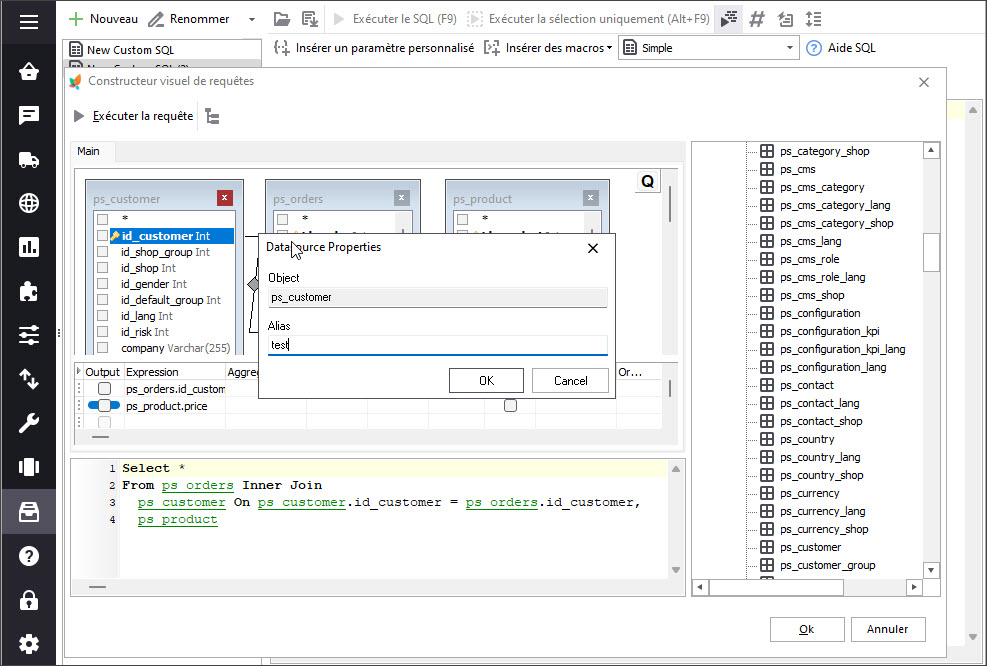The height and width of the screenshot is (666, 987).
Task: Click the Q search button on diagram
Action: (x=648, y=182)
